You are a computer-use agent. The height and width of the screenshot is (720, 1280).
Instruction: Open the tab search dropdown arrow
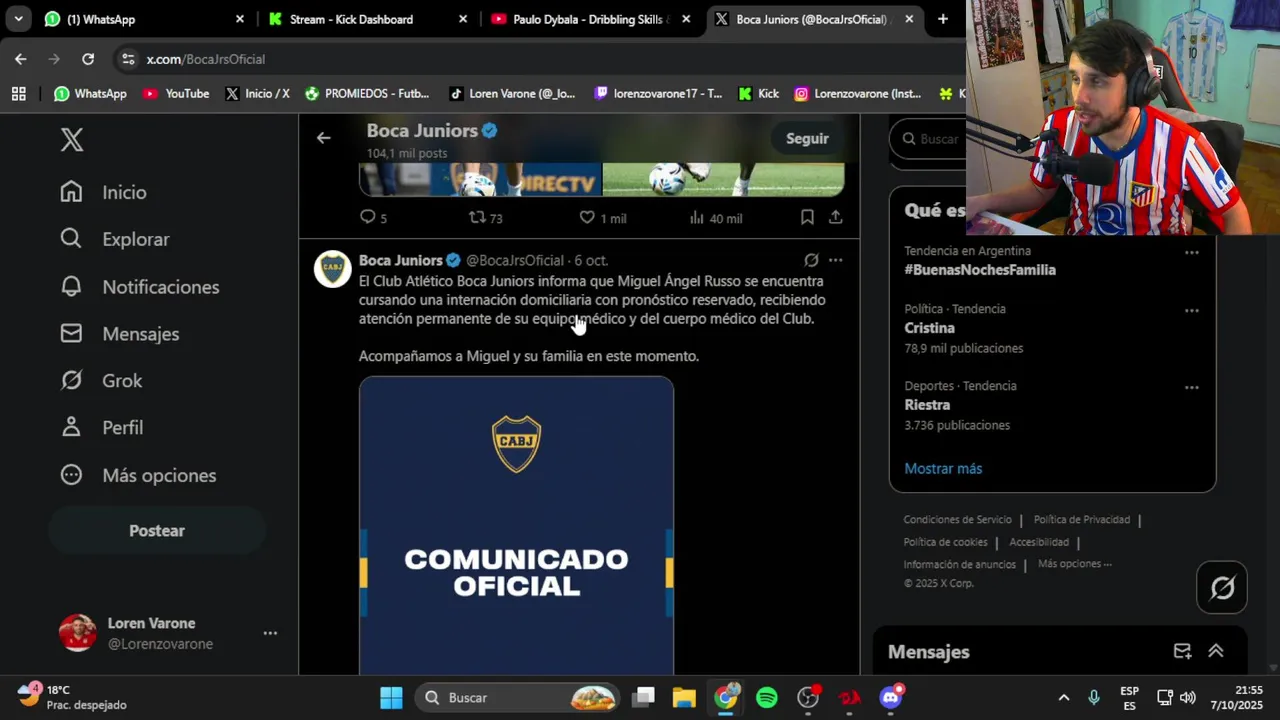[x=18, y=19]
